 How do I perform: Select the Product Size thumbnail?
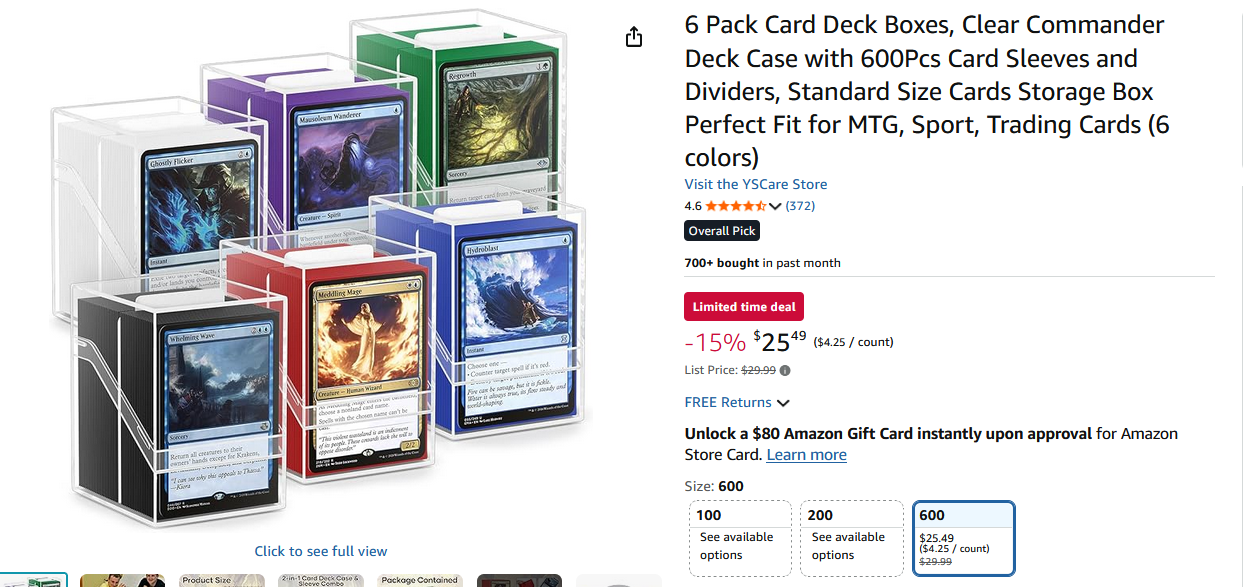click(222, 580)
